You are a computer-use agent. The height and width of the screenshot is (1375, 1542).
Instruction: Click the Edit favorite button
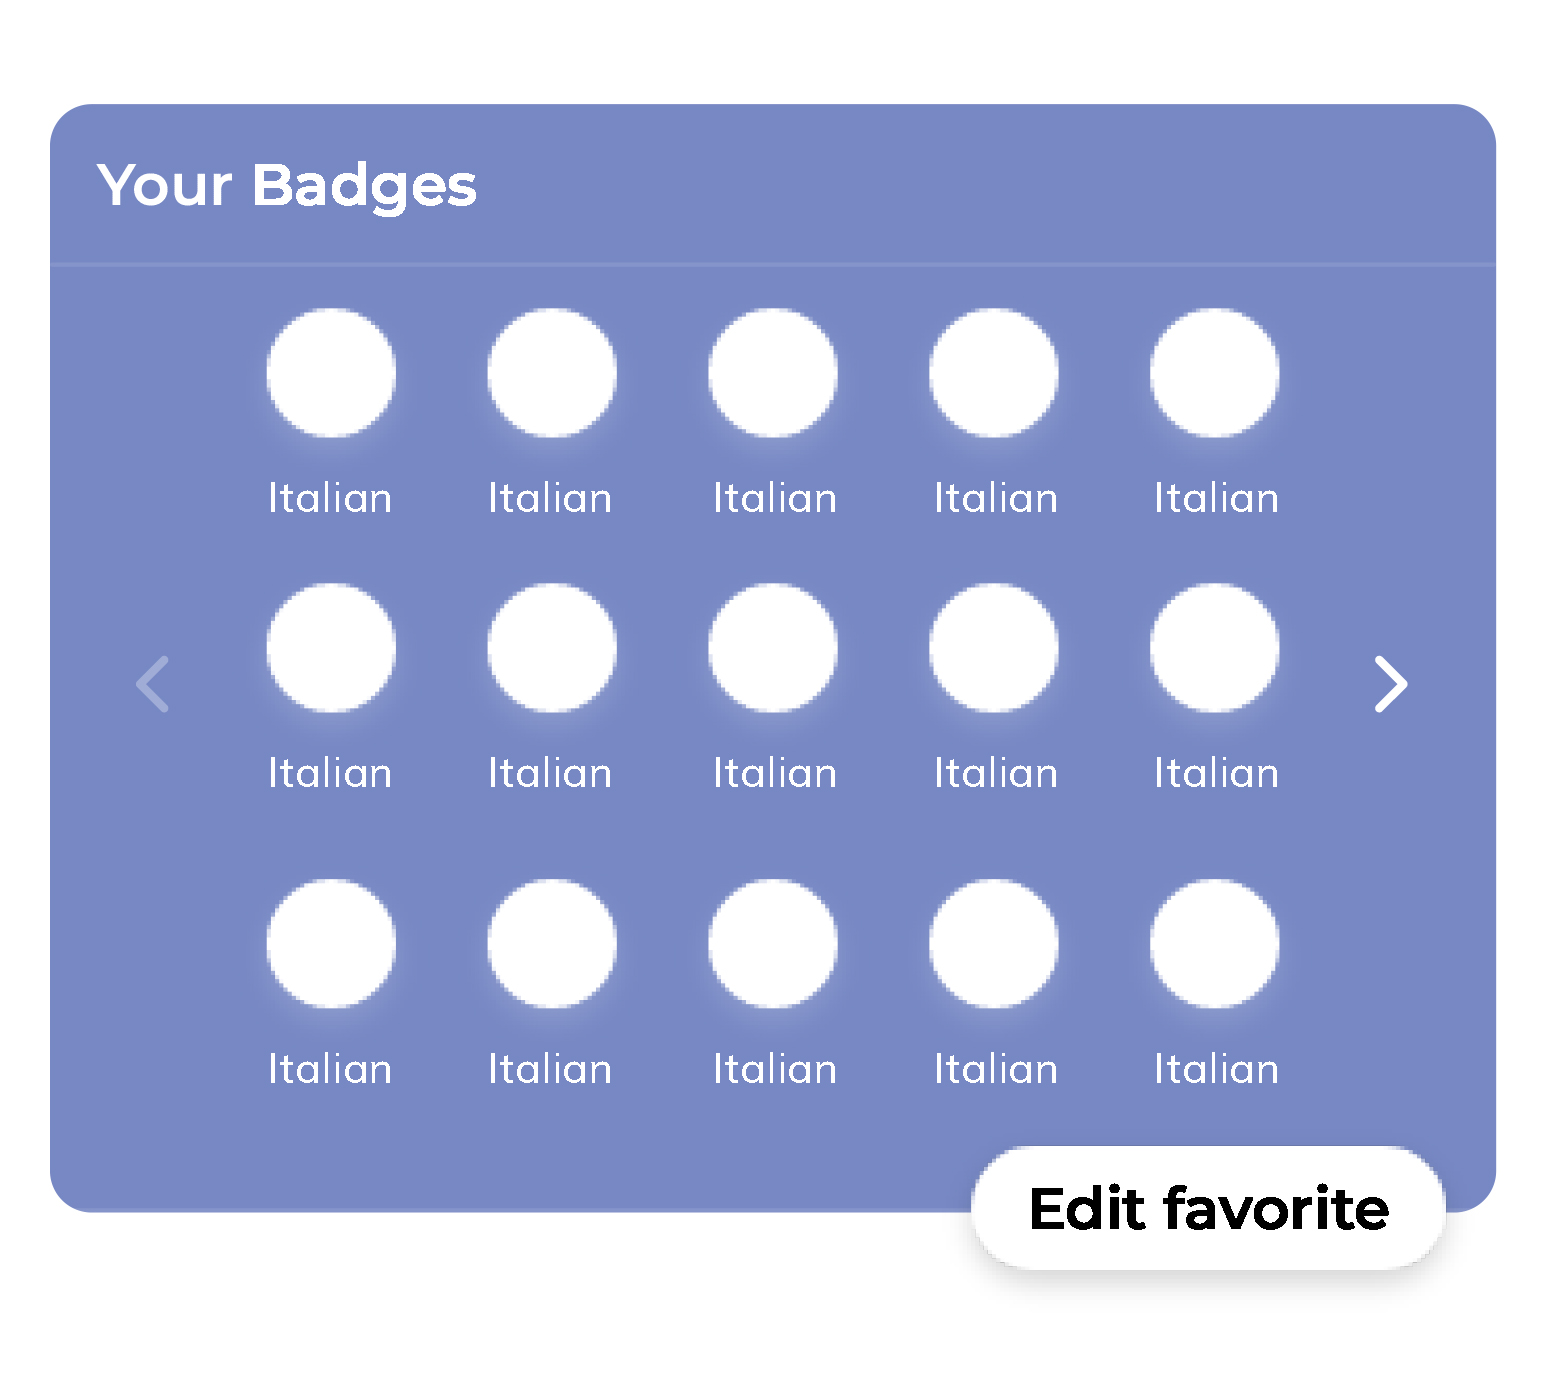[x=1208, y=1208]
